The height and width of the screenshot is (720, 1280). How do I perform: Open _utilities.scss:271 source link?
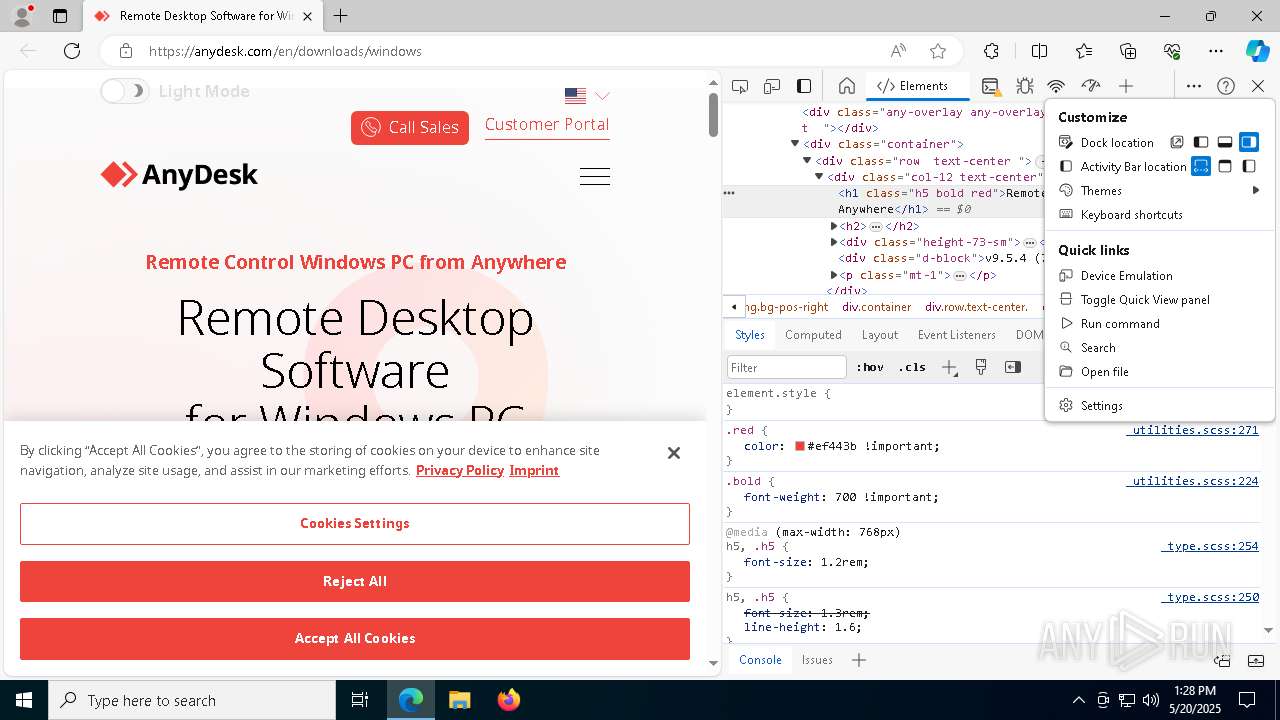pyautogui.click(x=1192, y=430)
